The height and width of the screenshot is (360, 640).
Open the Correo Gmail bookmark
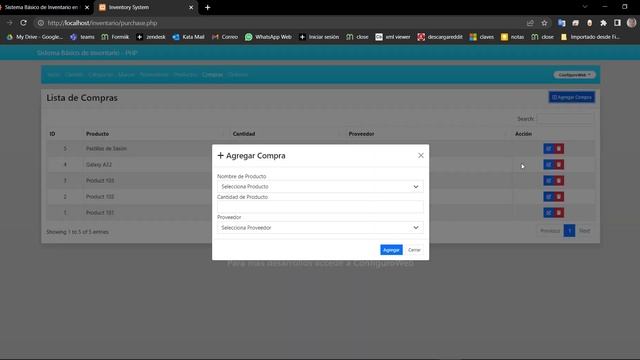[224, 37]
